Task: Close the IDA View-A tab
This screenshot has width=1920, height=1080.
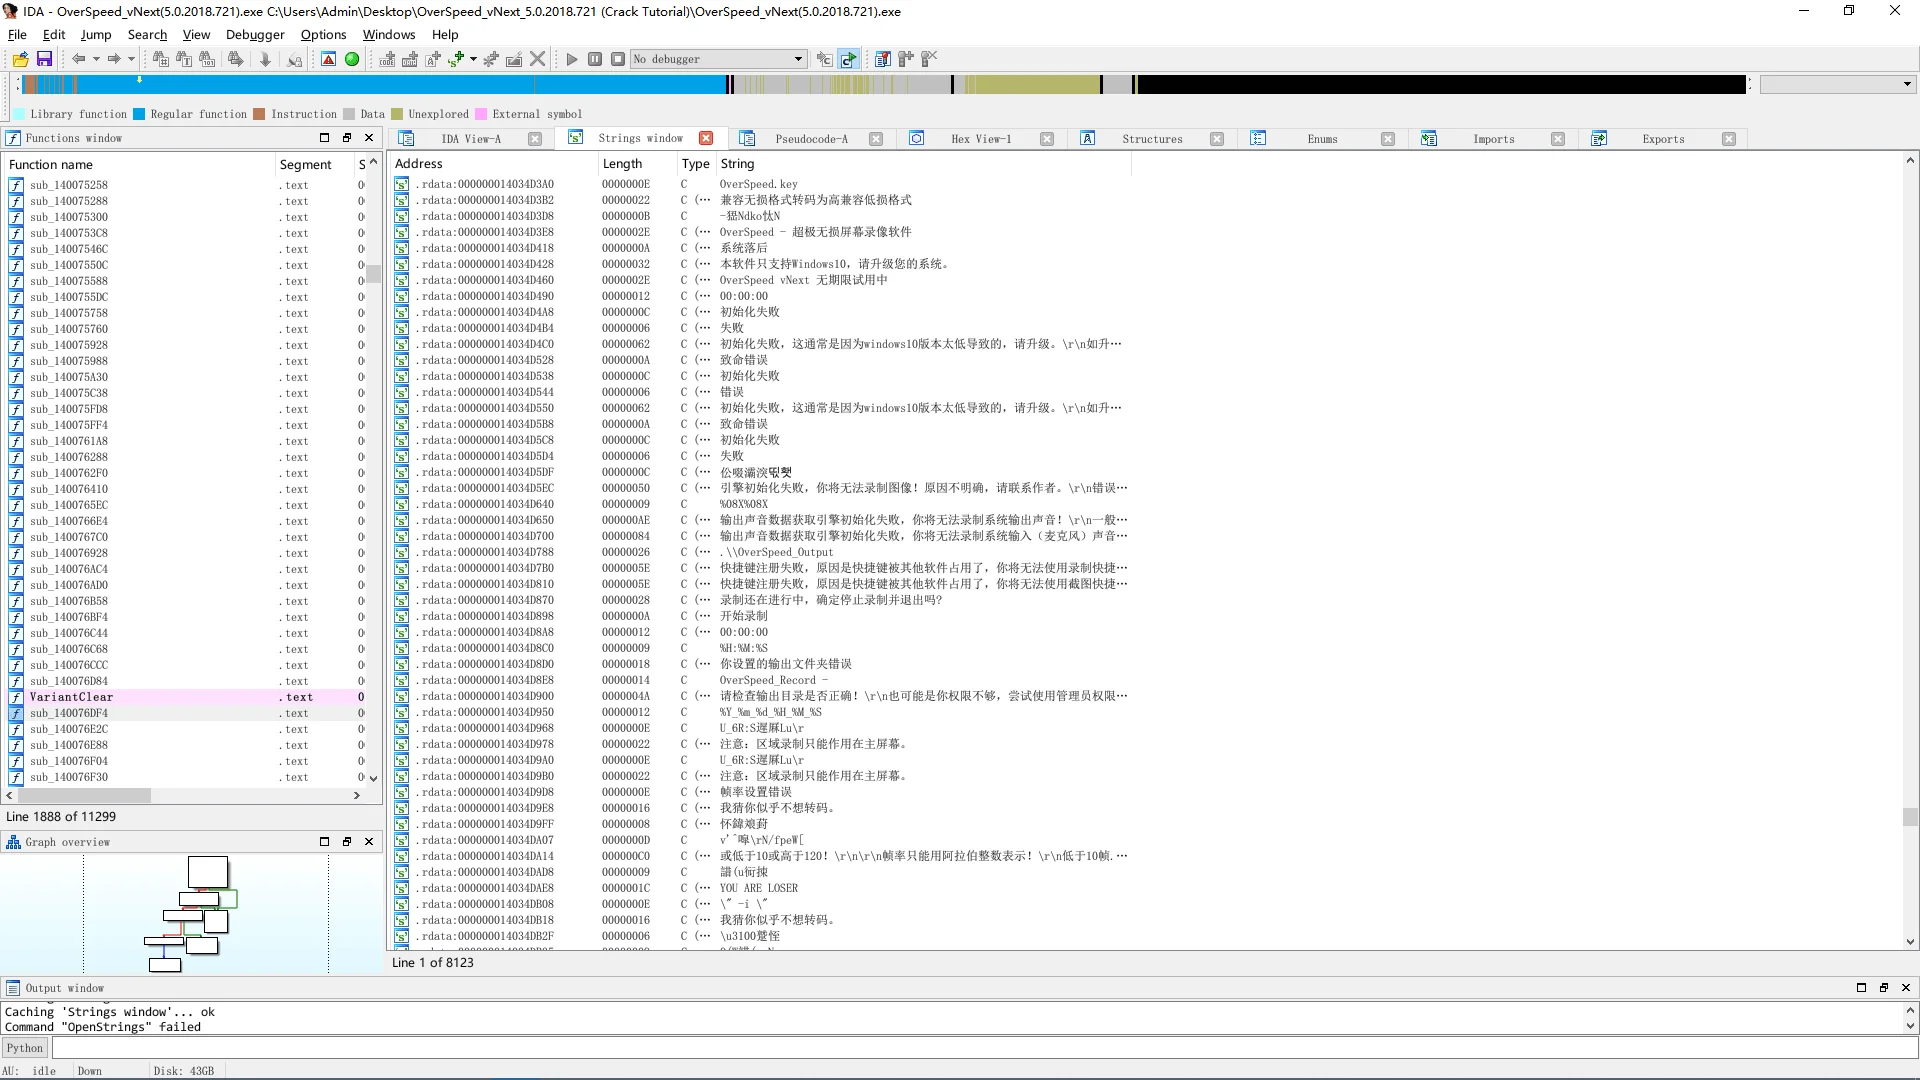Action: pos(535,139)
